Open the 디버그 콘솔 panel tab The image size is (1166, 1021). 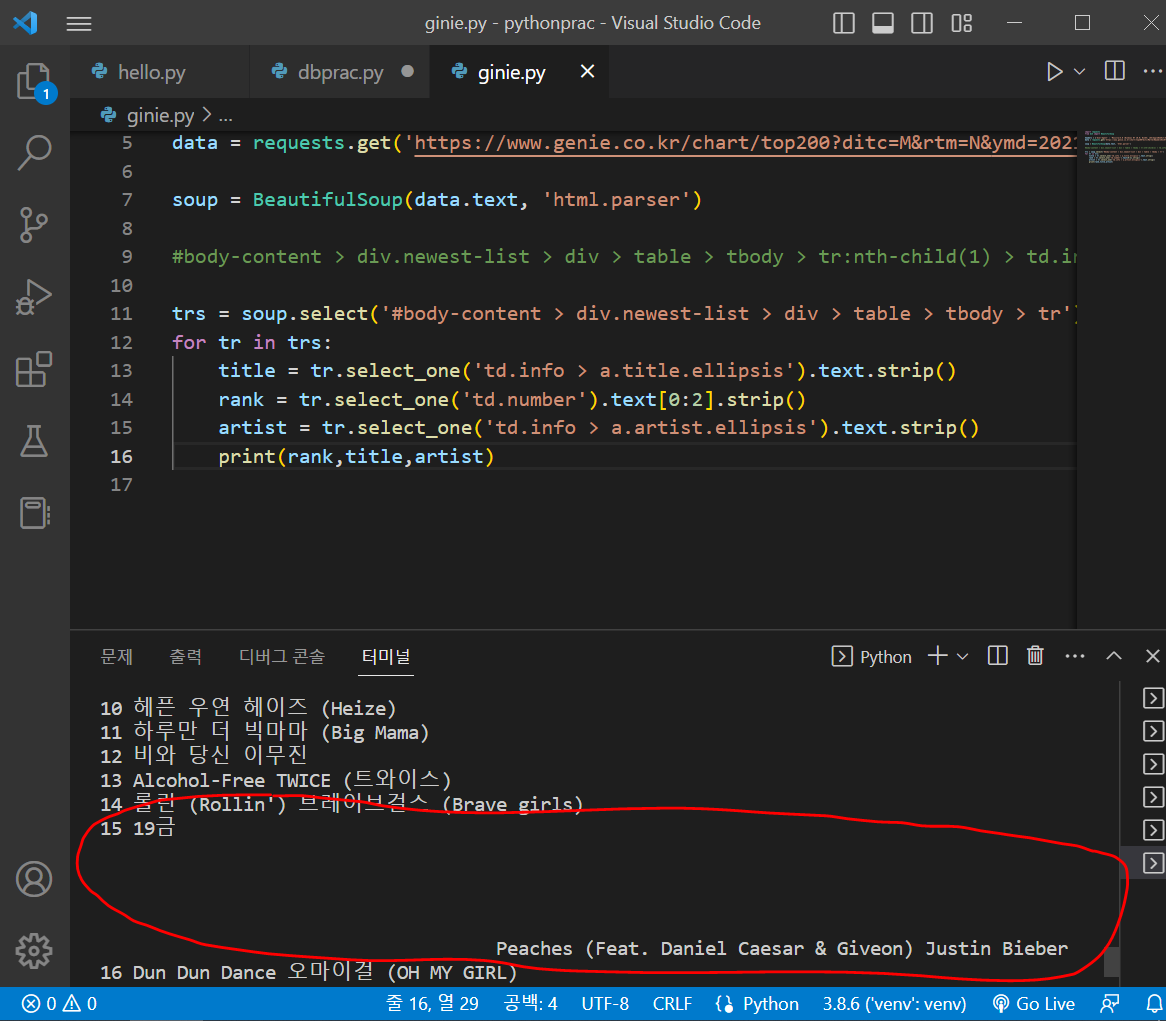282,656
